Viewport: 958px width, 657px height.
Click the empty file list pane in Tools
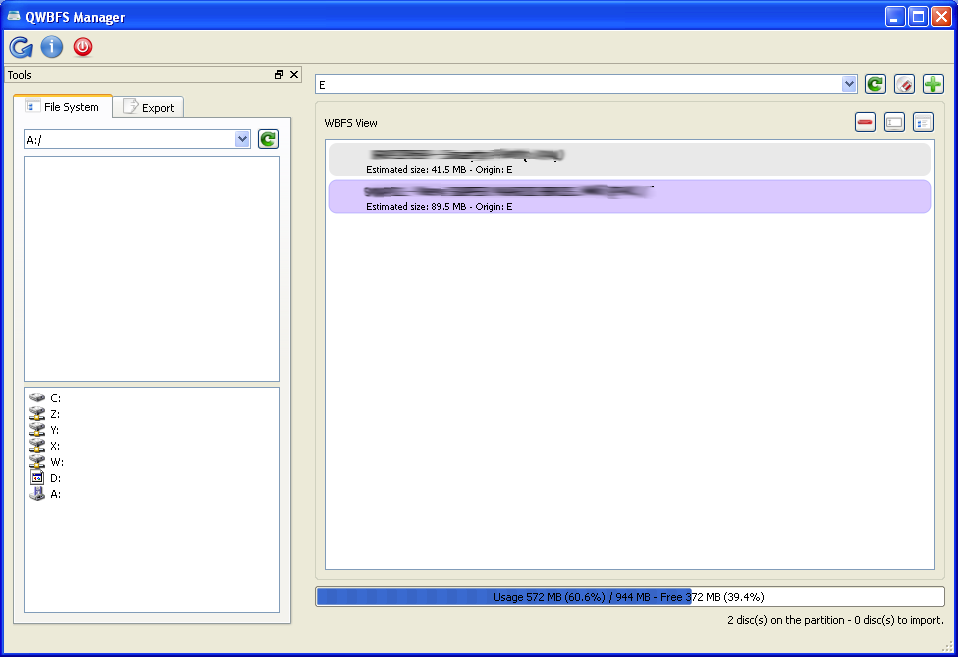152,269
